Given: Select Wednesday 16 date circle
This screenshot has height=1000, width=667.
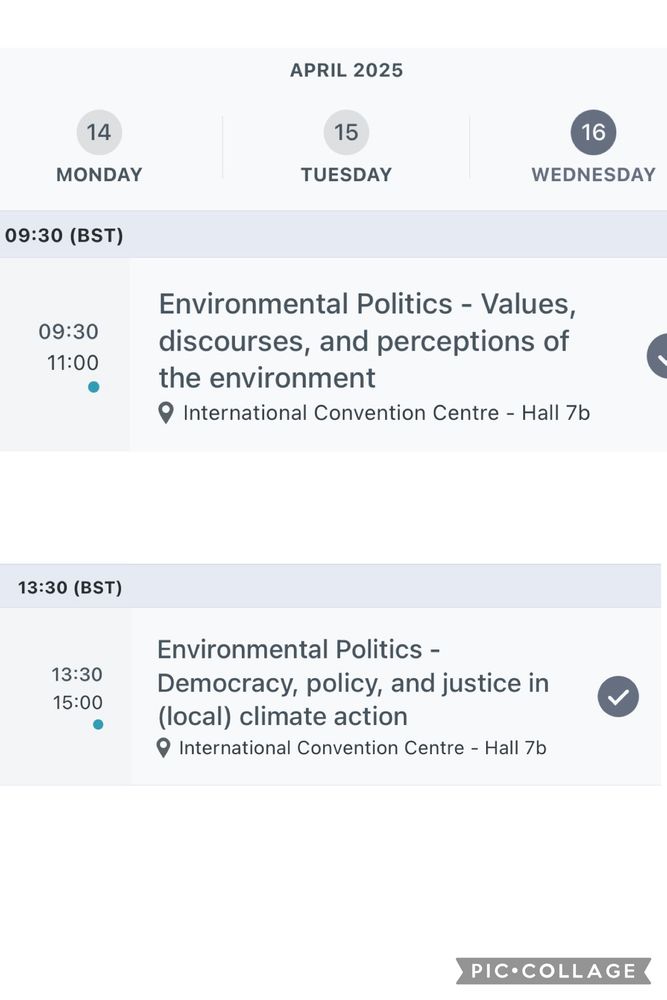Looking at the screenshot, I should (x=593, y=132).
